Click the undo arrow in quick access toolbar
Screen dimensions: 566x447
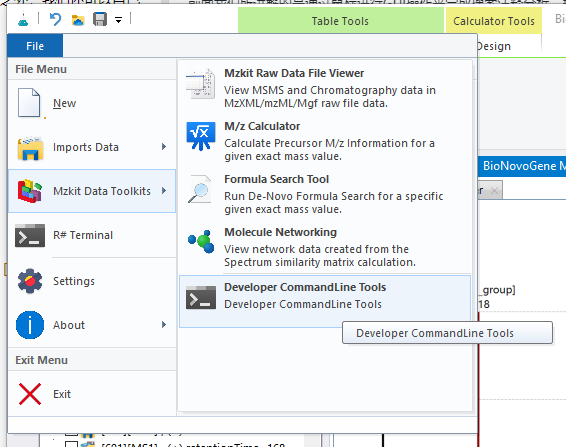(x=55, y=19)
